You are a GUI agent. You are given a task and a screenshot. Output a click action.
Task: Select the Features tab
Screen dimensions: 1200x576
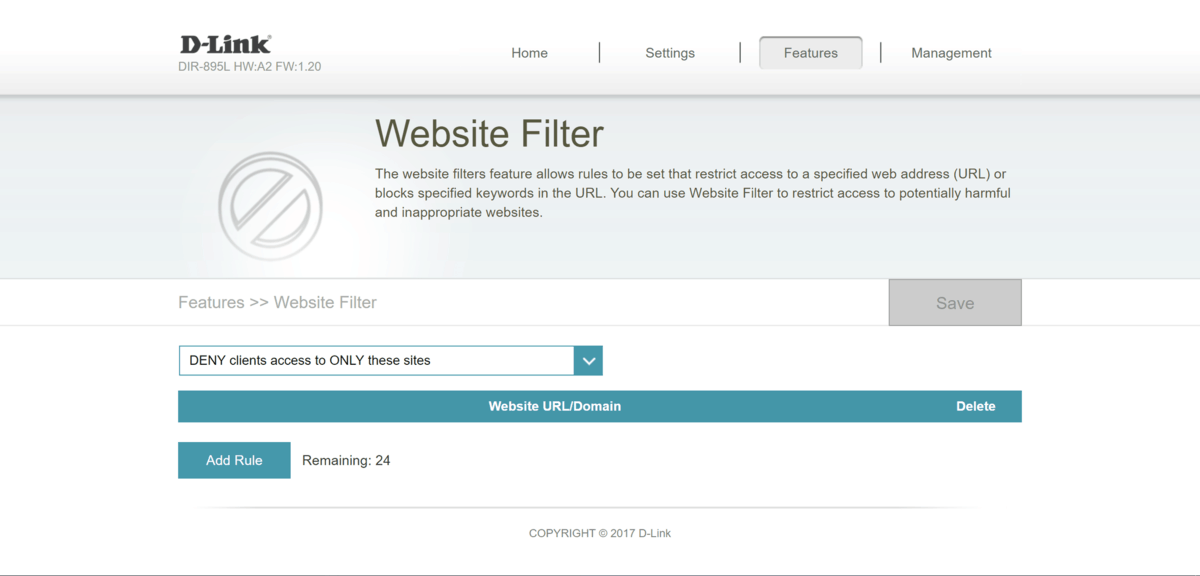(x=810, y=53)
